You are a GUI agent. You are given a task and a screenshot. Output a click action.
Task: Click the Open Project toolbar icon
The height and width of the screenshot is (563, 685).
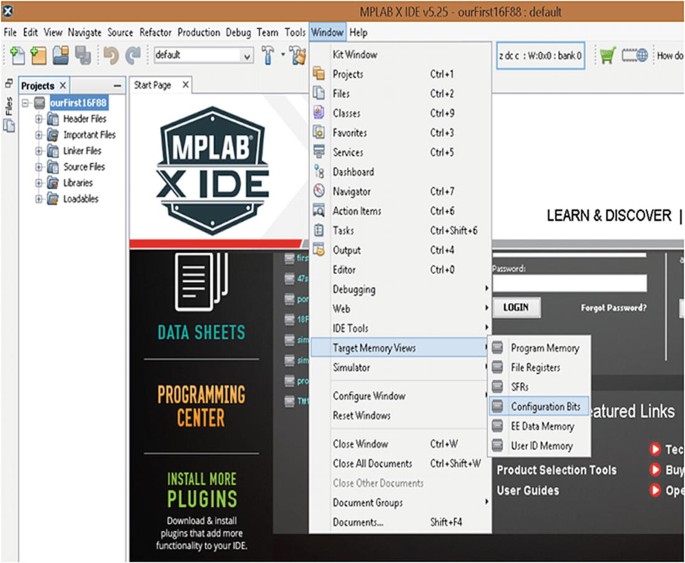point(60,56)
